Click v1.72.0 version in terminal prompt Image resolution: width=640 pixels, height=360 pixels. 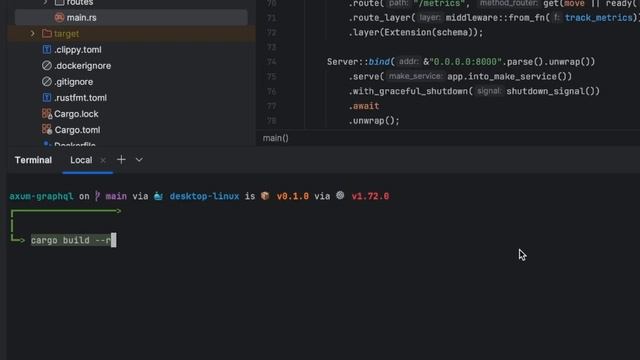click(370, 196)
